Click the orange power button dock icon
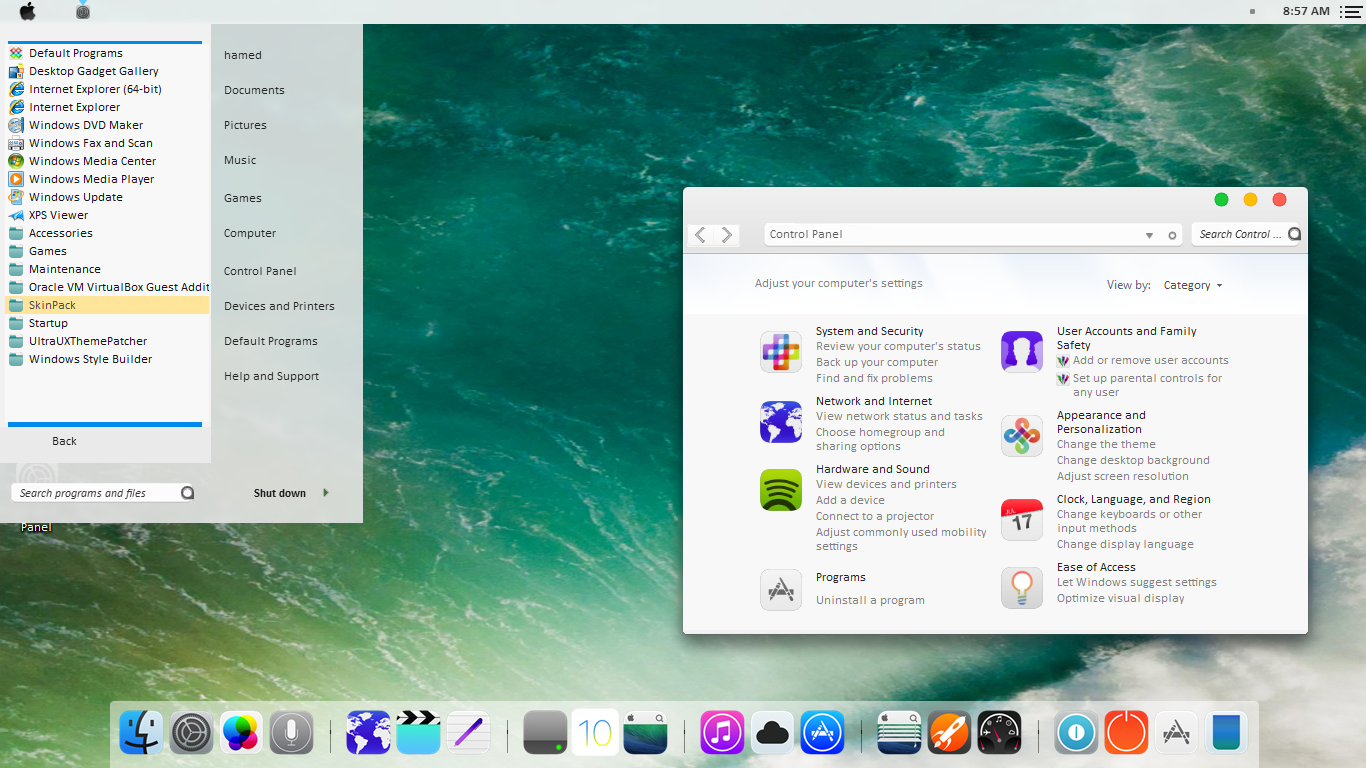The width and height of the screenshot is (1366, 768). click(1126, 733)
